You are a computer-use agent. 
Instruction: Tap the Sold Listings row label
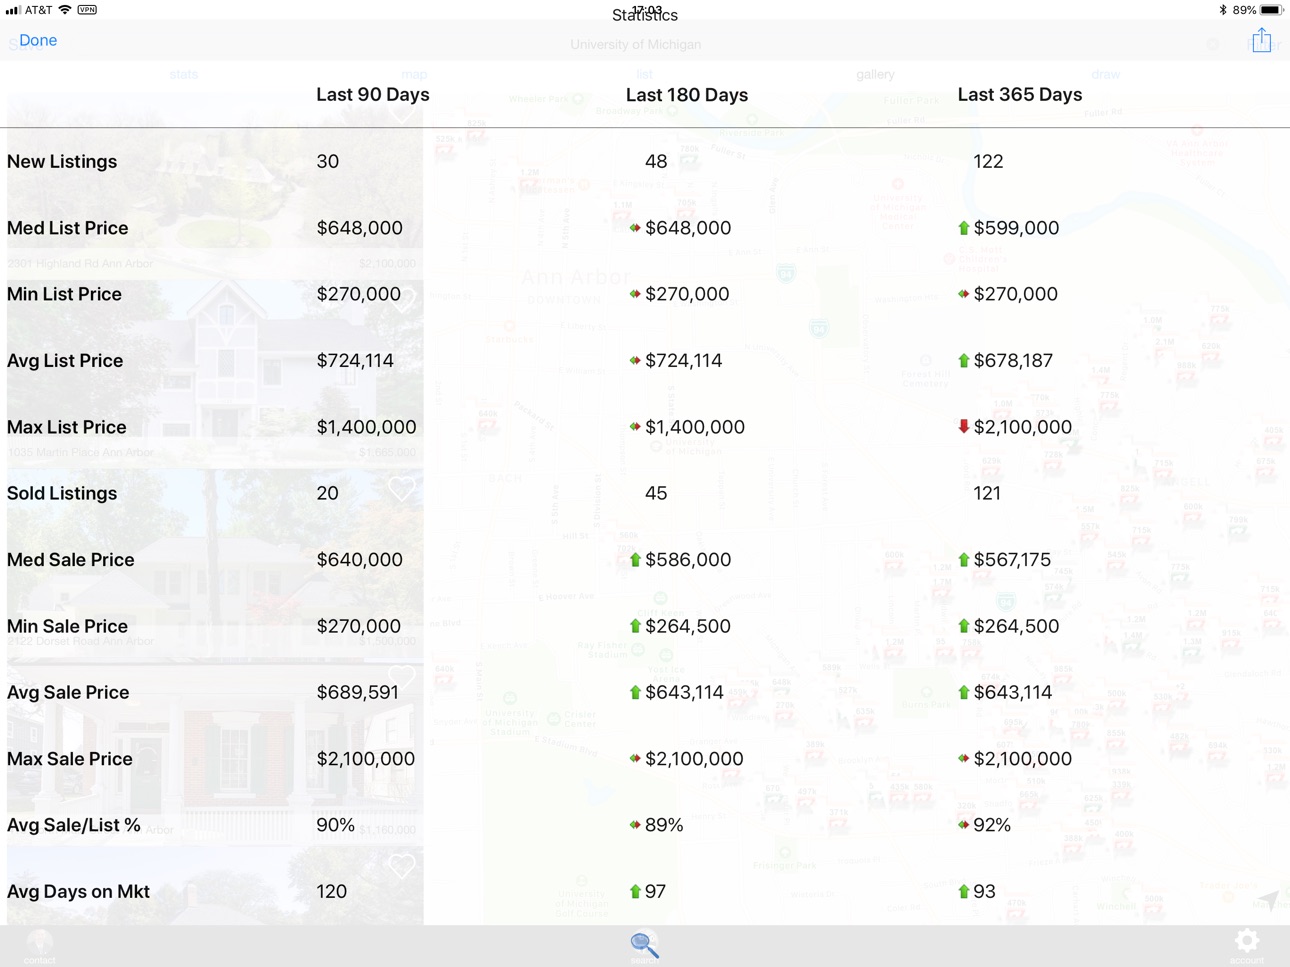pos(62,494)
